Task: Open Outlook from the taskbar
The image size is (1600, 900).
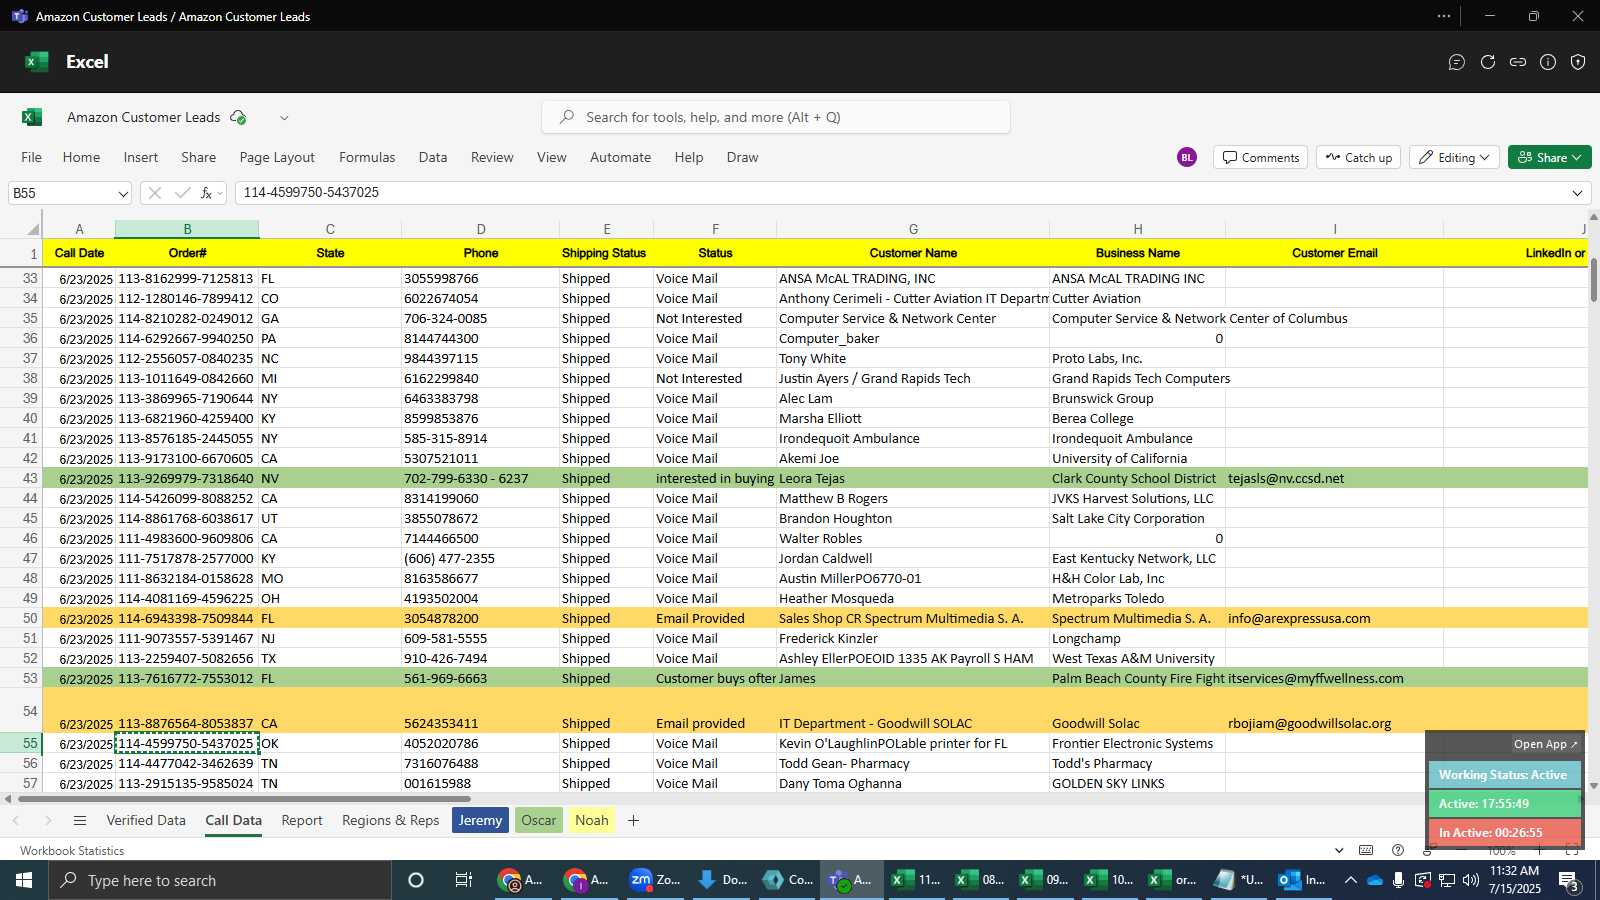Action: tap(1304, 880)
